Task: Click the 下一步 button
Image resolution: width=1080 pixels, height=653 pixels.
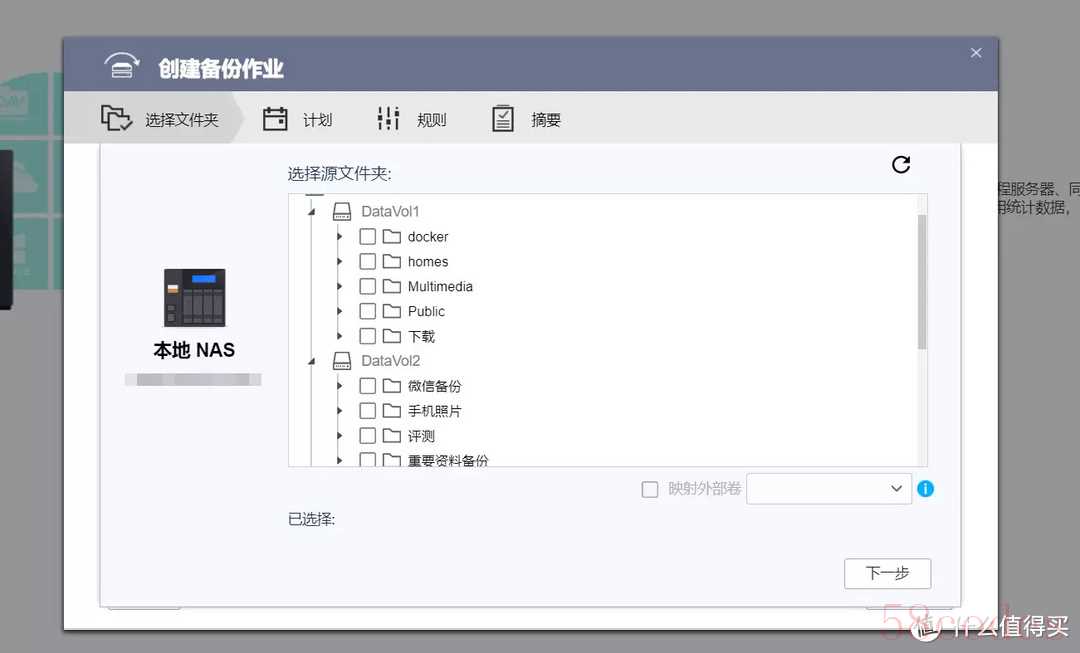Action: (x=887, y=573)
